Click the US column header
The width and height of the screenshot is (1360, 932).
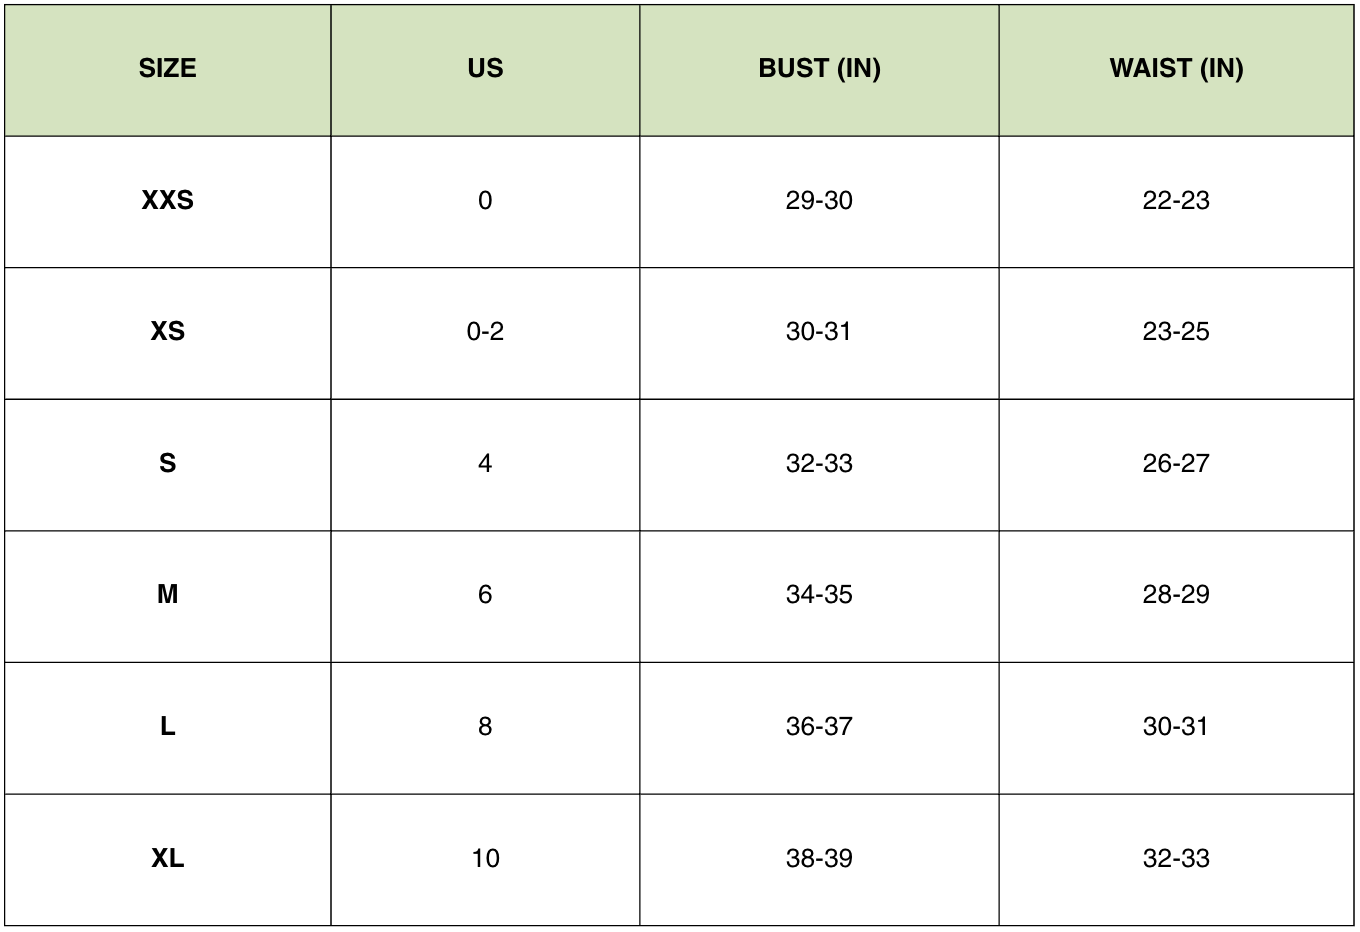tap(485, 69)
